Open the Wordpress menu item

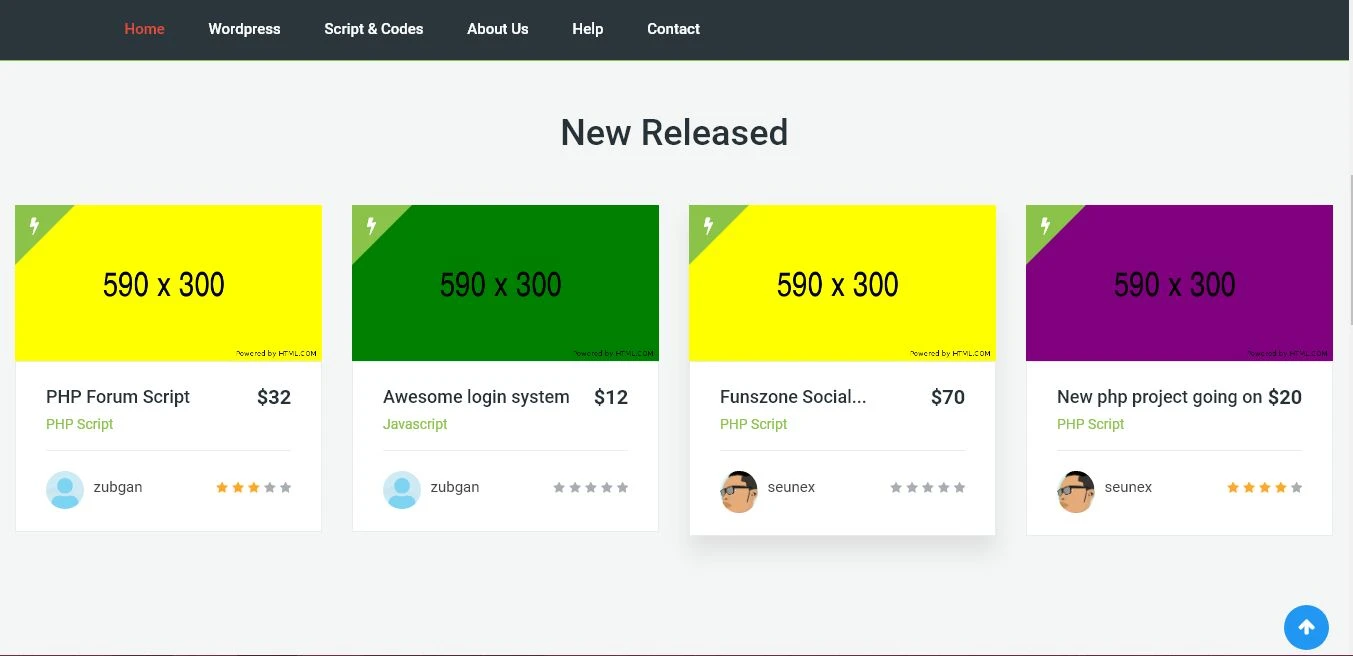click(x=244, y=29)
